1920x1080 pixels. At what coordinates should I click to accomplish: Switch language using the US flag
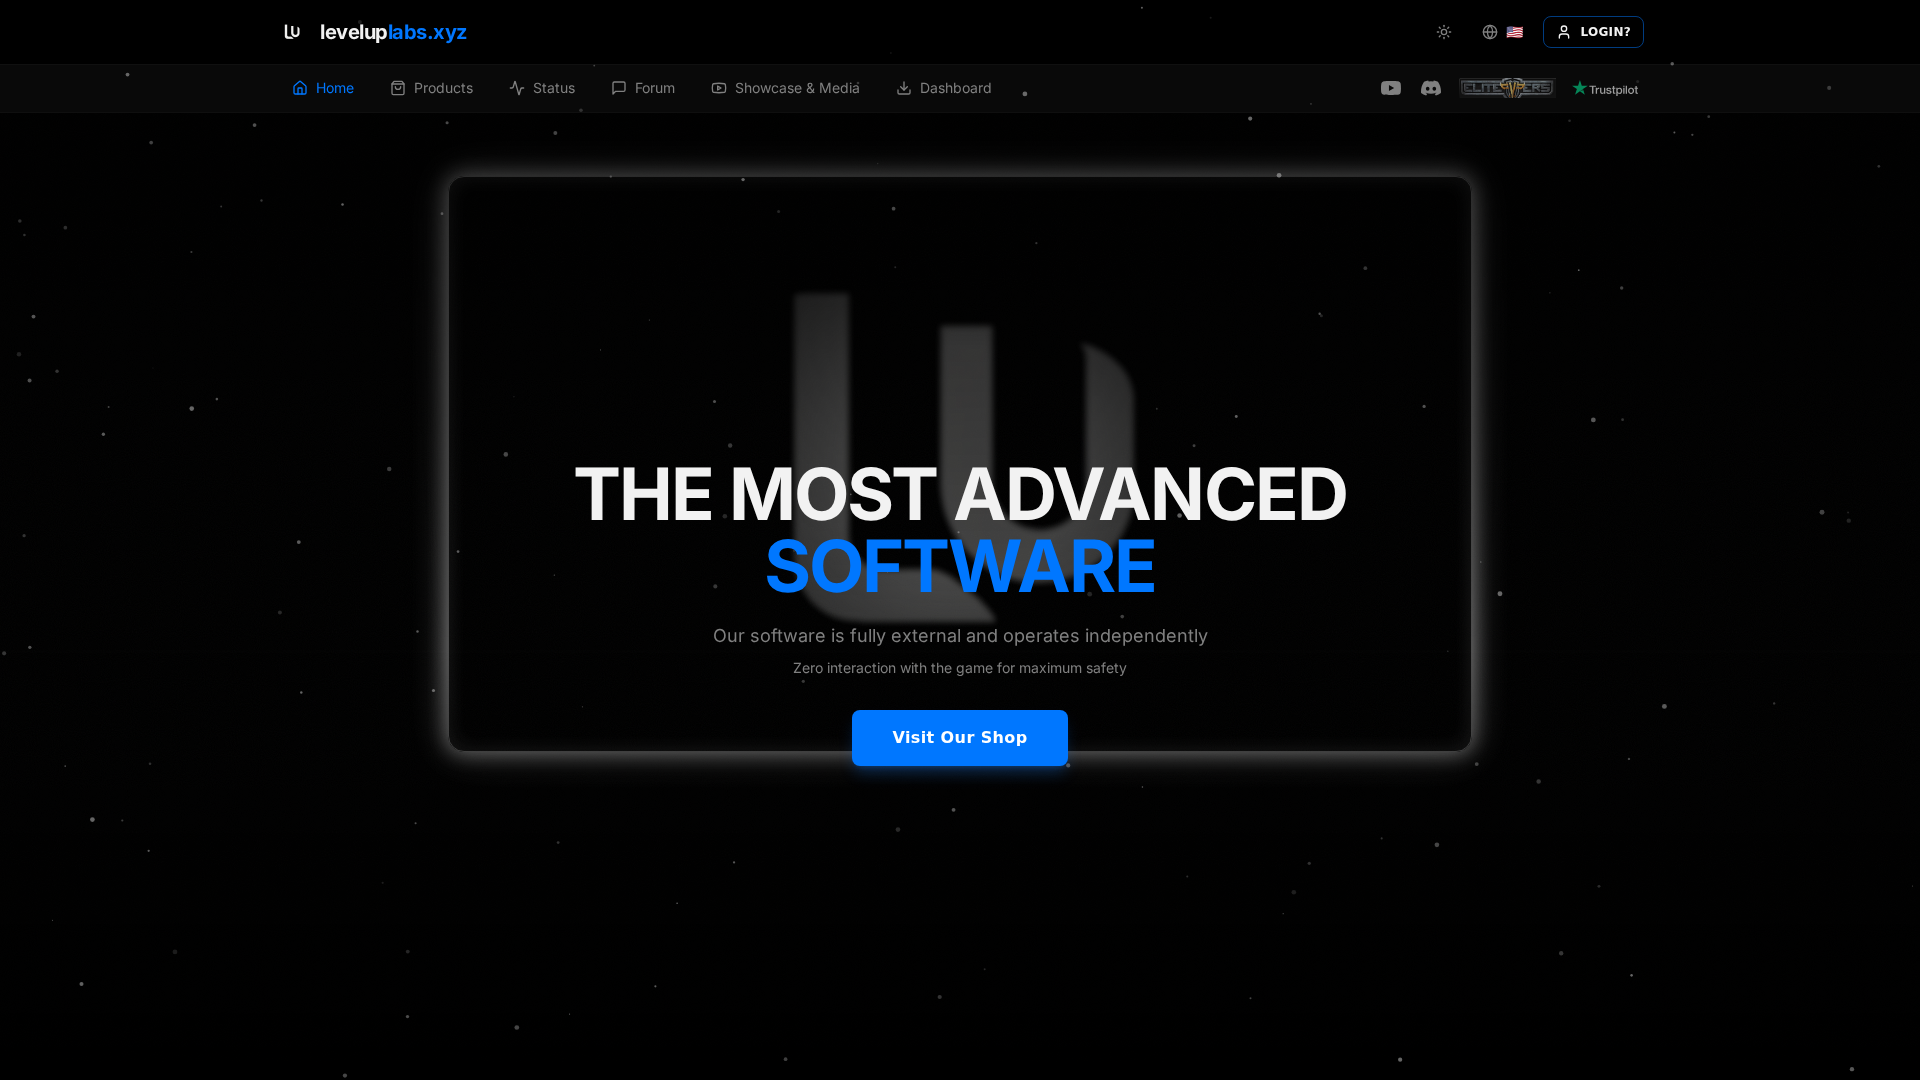[x=1513, y=31]
